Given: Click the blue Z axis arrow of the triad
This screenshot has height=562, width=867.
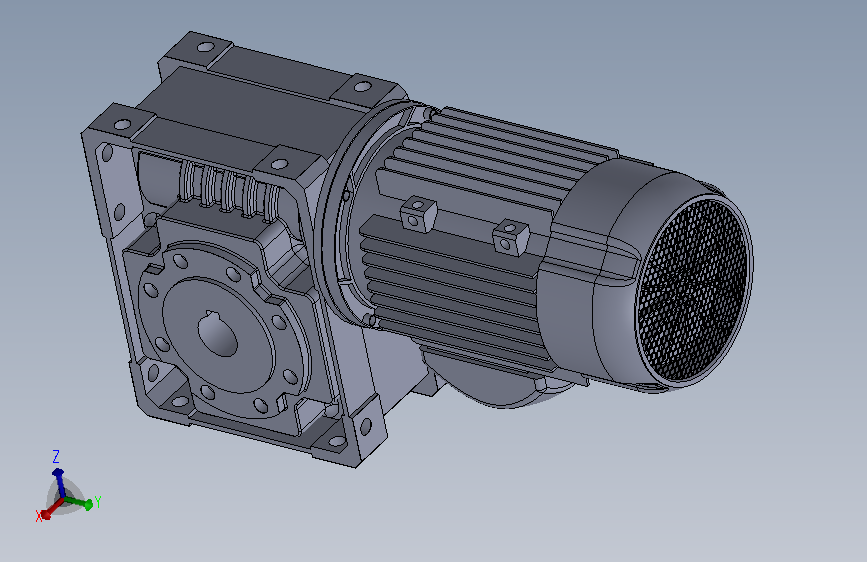Looking at the screenshot, I should coord(59,482).
